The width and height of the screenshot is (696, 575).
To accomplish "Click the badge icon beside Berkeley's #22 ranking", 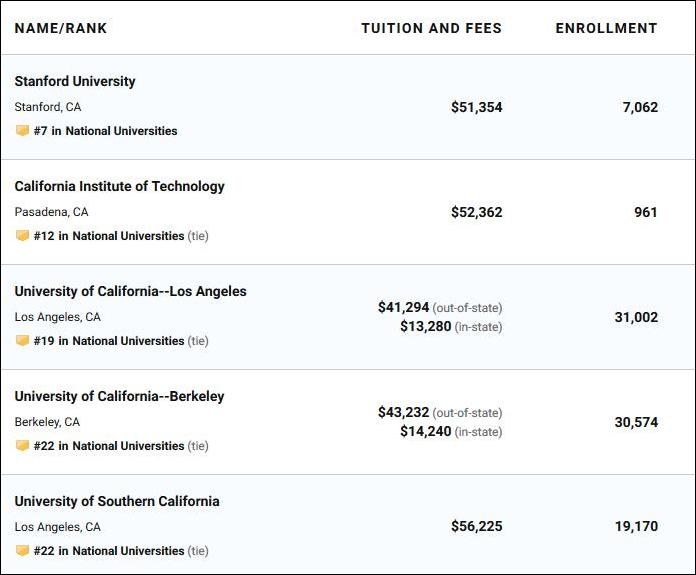I will (22, 446).
